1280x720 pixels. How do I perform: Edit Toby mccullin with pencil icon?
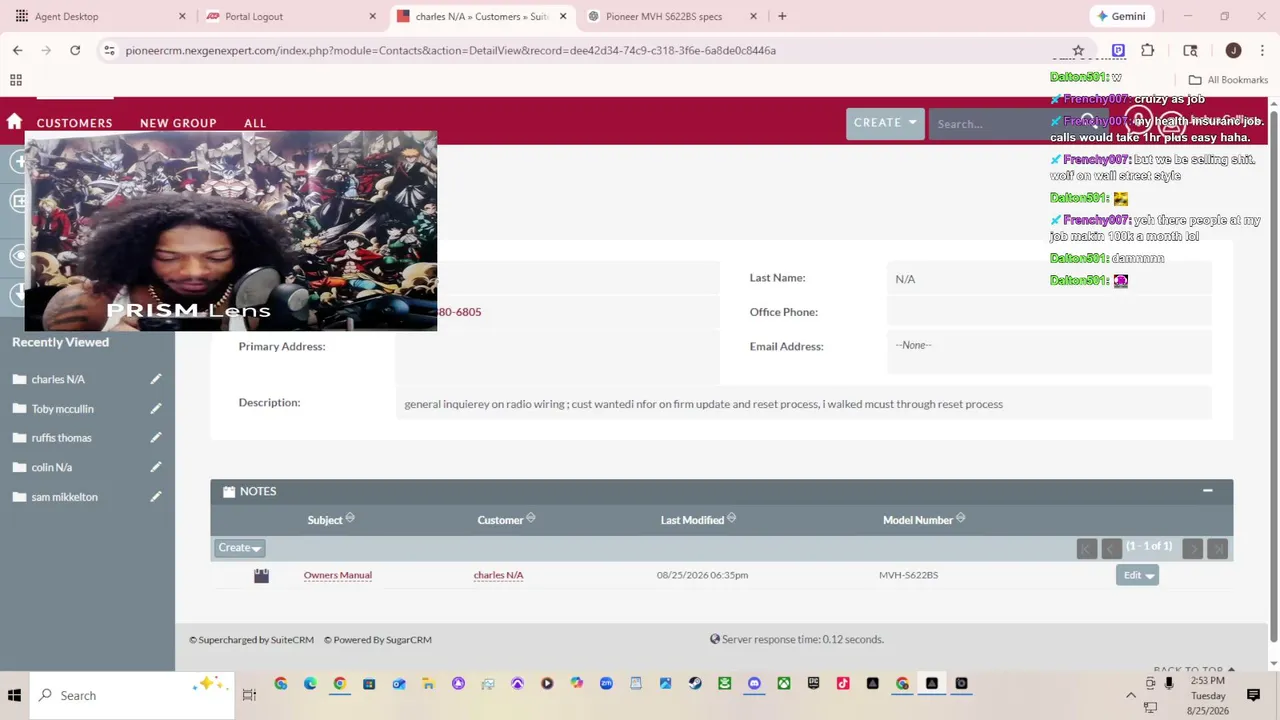(156, 408)
